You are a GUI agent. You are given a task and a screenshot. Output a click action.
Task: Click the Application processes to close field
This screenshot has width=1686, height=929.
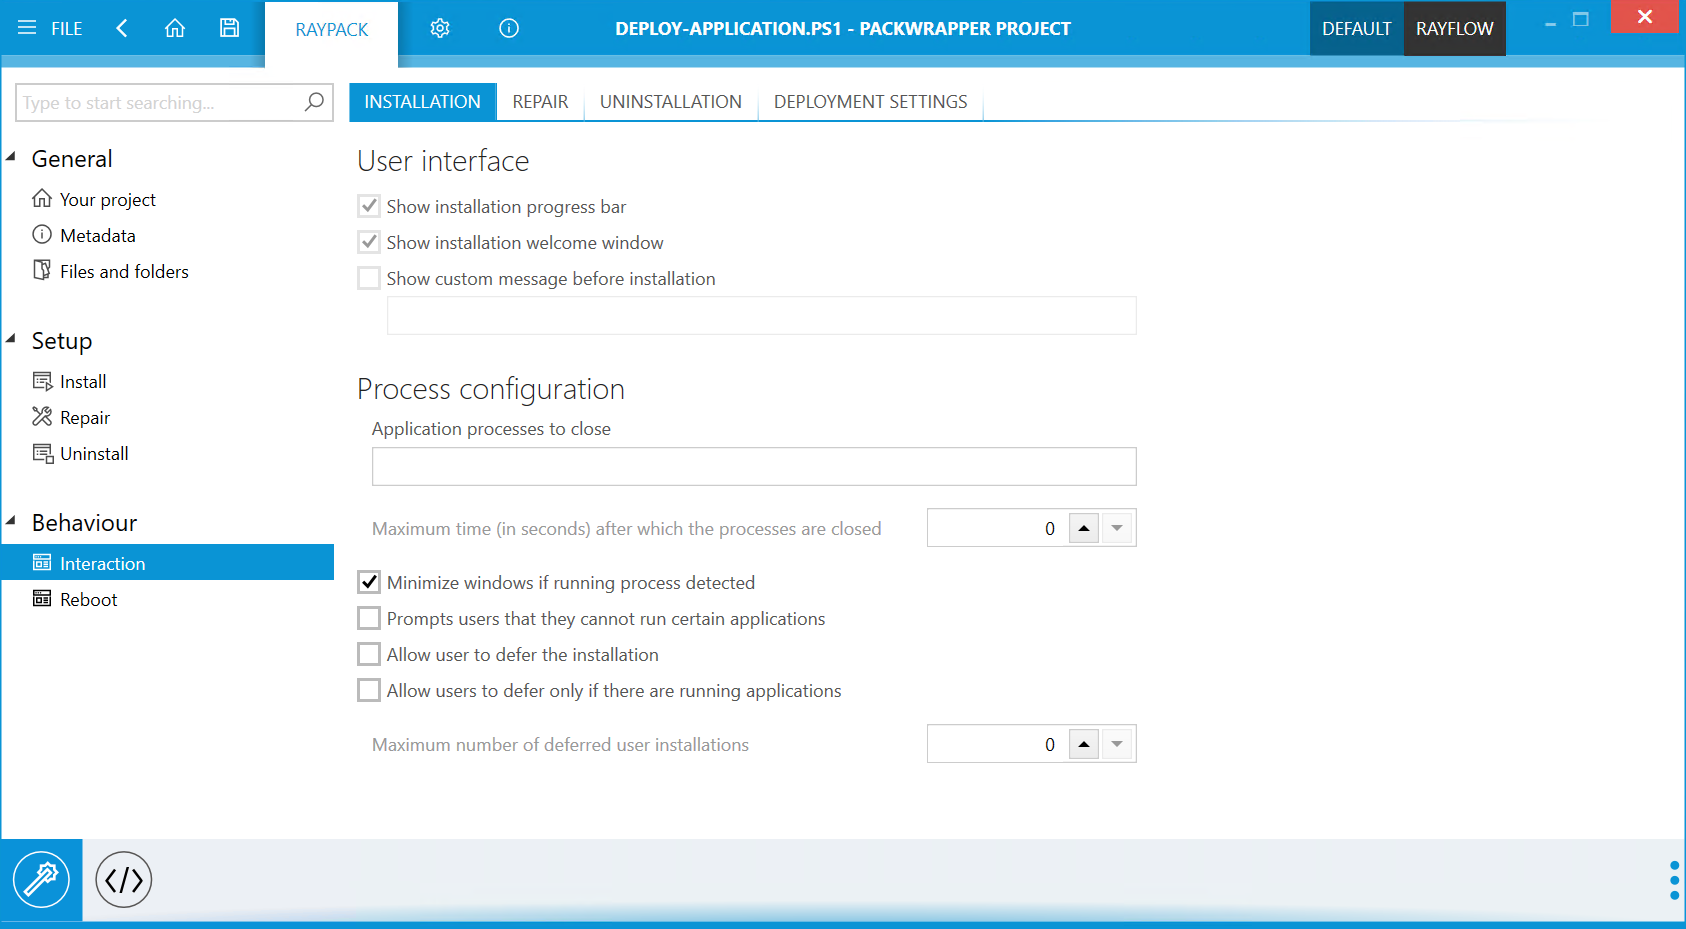(754, 466)
